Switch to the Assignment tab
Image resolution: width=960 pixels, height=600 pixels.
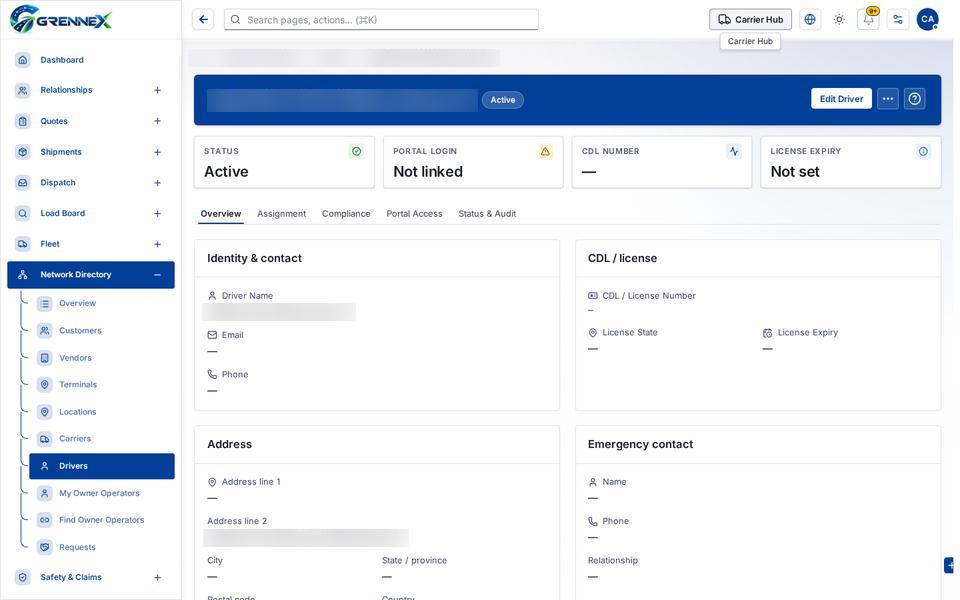point(282,214)
